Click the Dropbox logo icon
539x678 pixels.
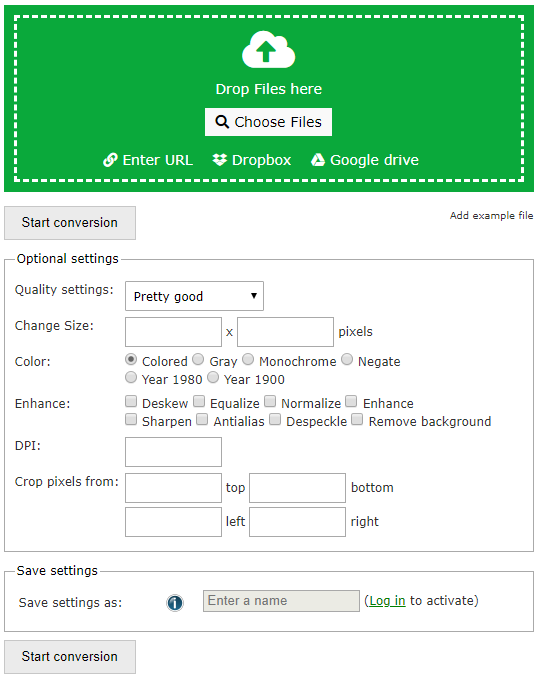pos(220,160)
